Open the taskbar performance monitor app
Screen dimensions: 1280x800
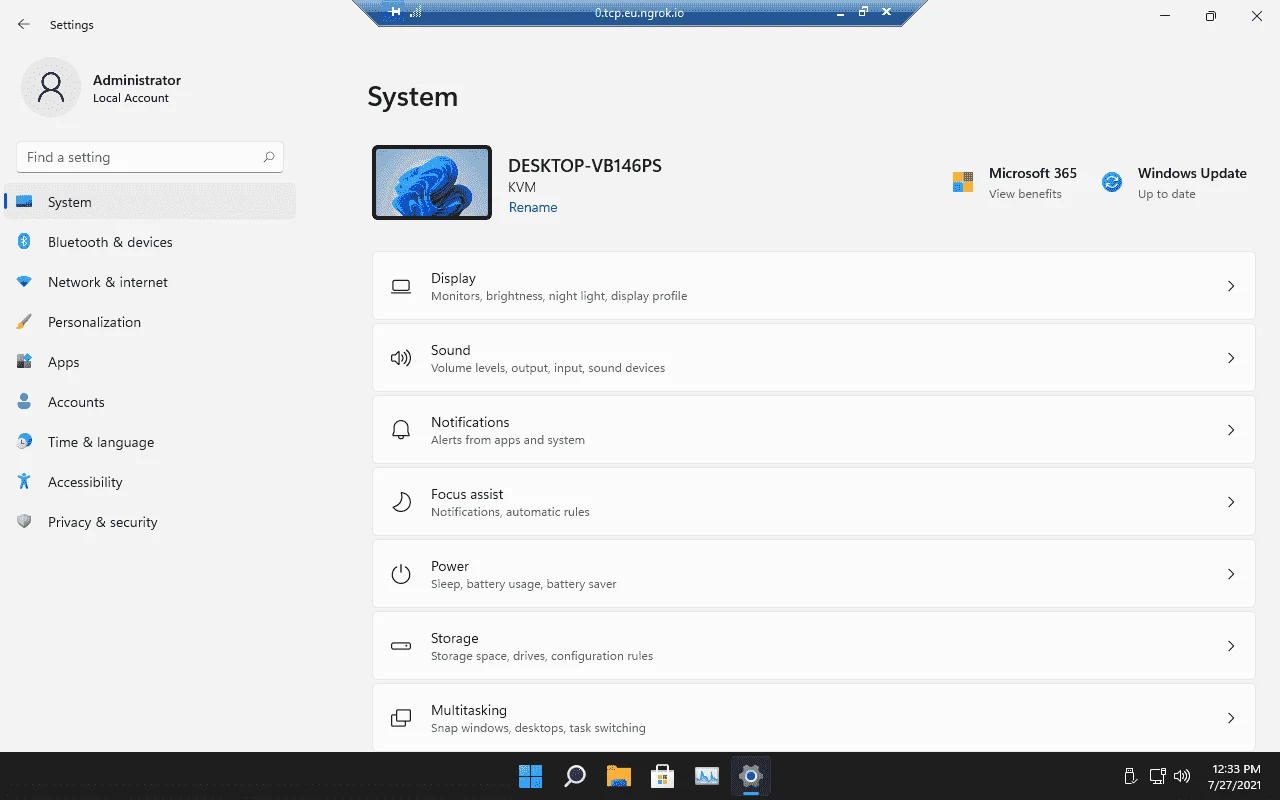(x=707, y=776)
